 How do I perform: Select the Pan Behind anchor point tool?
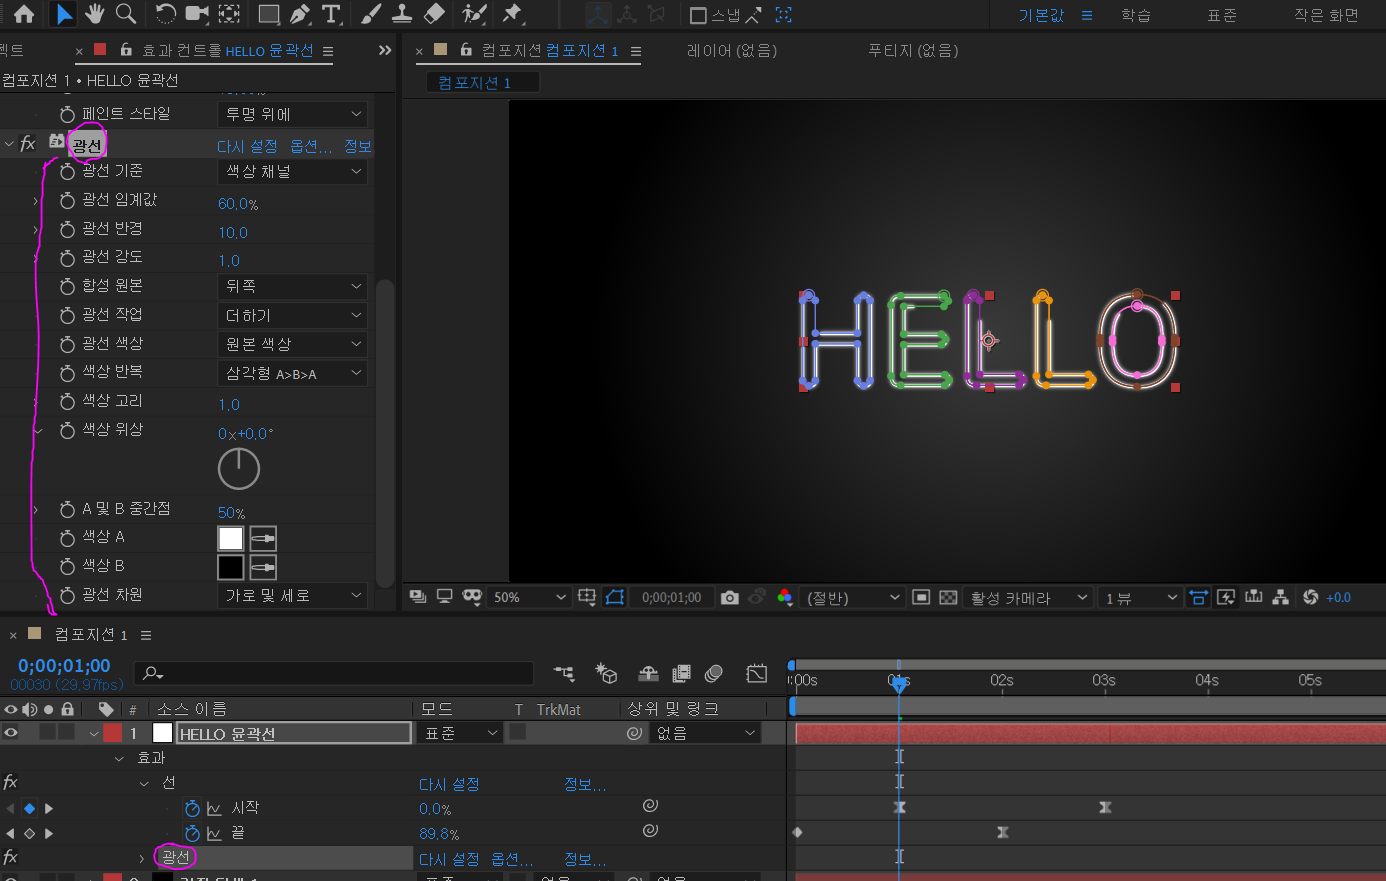click(230, 14)
